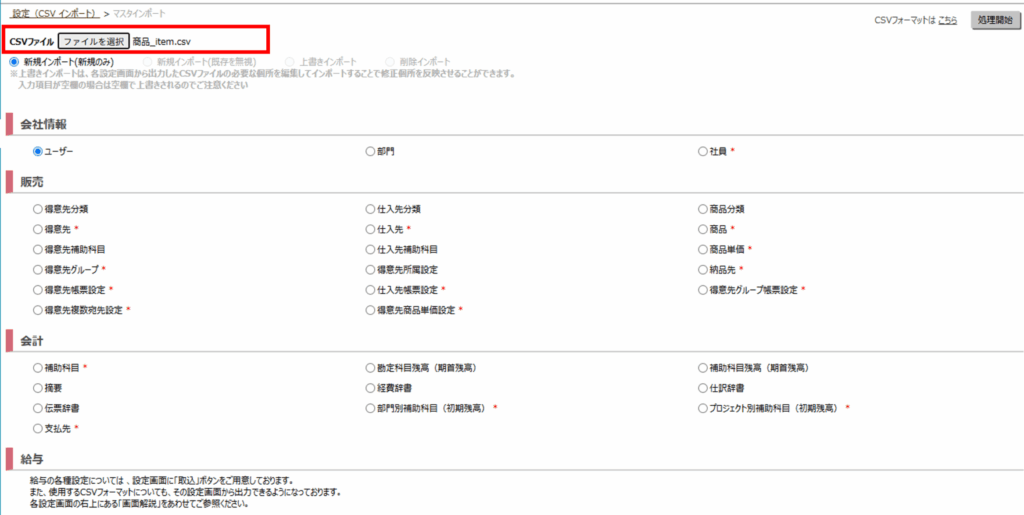Image resolution: width=1024 pixels, height=515 pixels.
Task: Select the 新規インポート(新規のみ) radio button
Action: 14,62
